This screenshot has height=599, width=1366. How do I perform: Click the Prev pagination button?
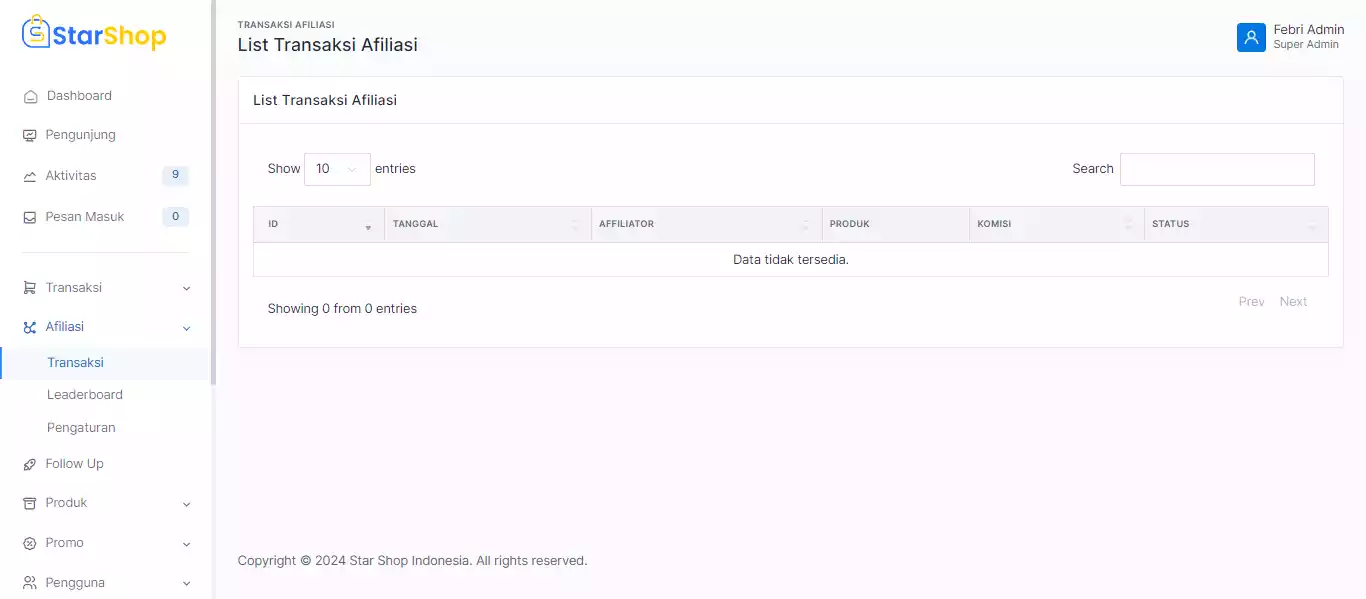pyautogui.click(x=1251, y=302)
